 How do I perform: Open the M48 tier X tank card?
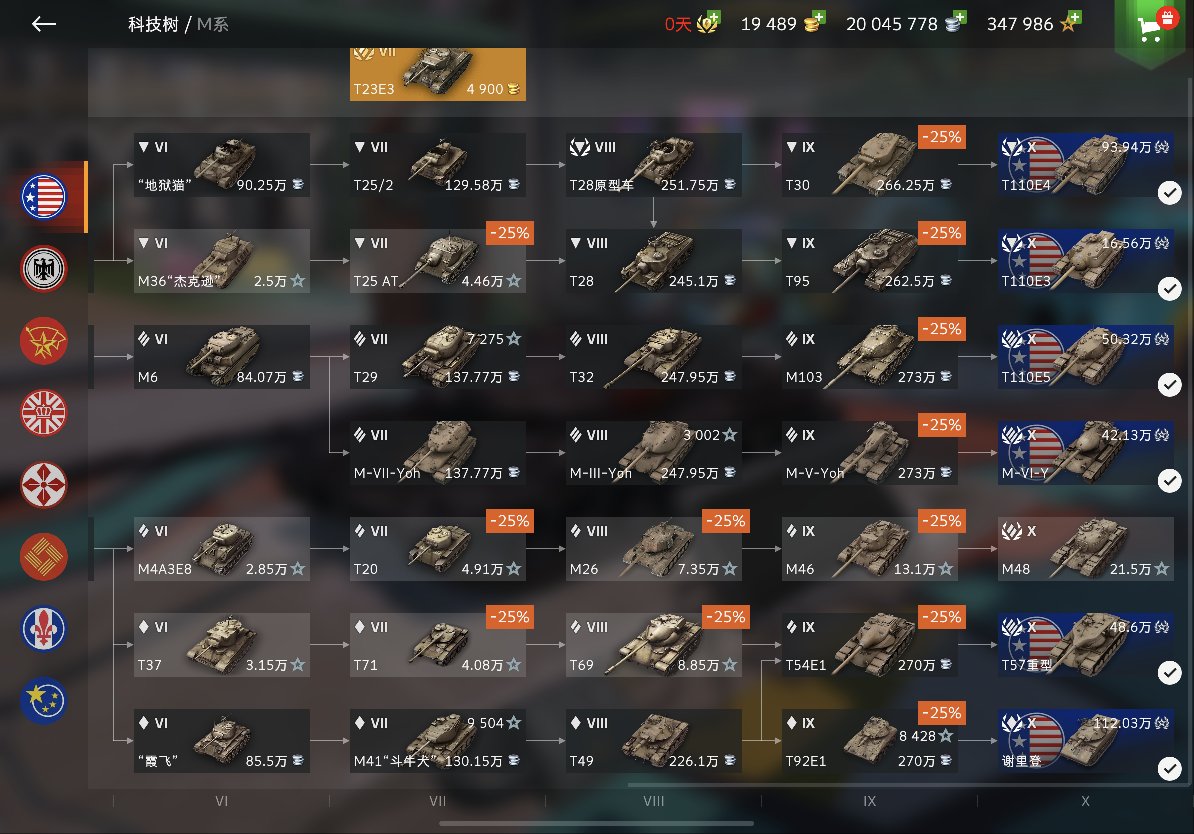click(x=1086, y=549)
